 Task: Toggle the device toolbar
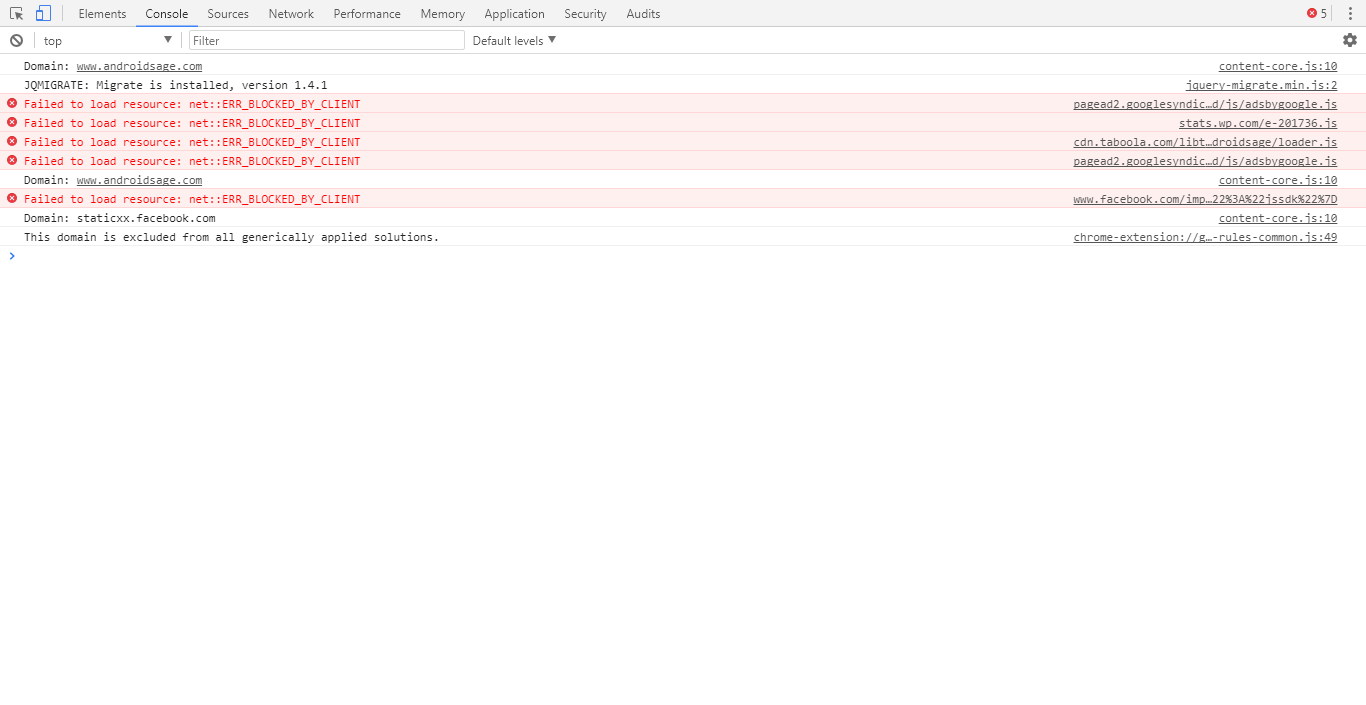click(x=41, y=13)
